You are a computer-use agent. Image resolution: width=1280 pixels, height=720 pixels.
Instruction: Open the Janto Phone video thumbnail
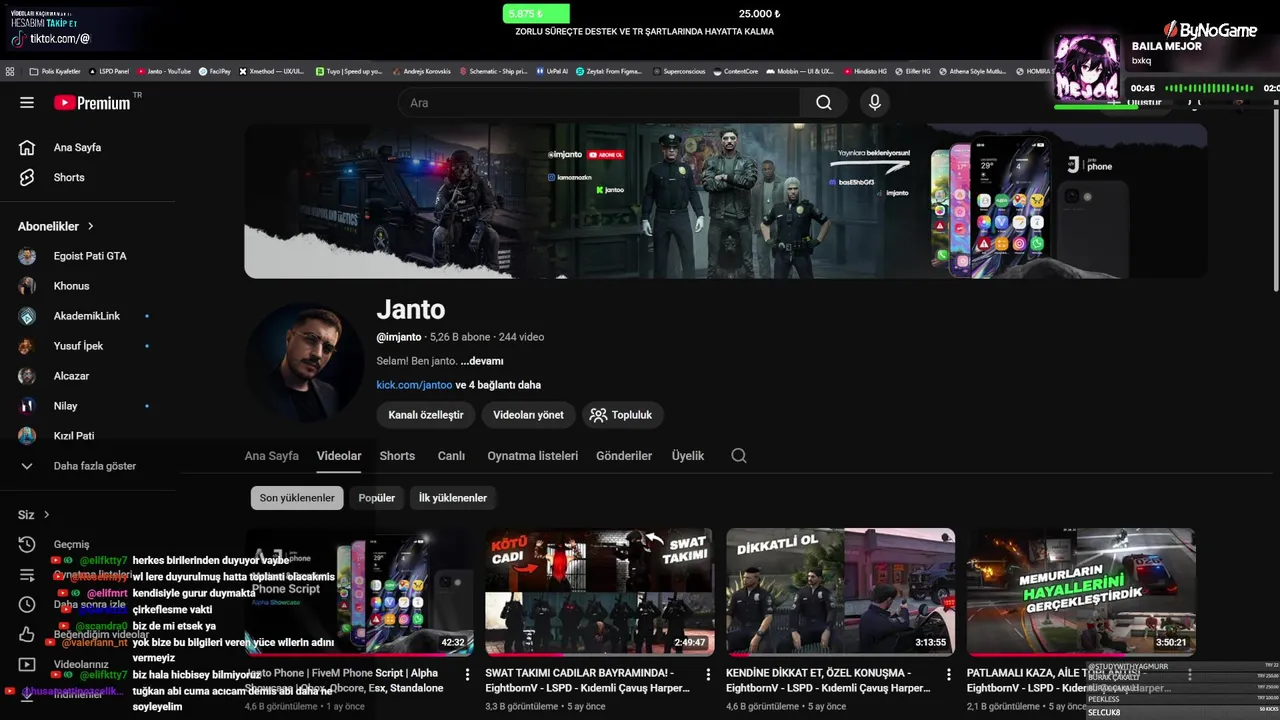(x=359, y=592)
